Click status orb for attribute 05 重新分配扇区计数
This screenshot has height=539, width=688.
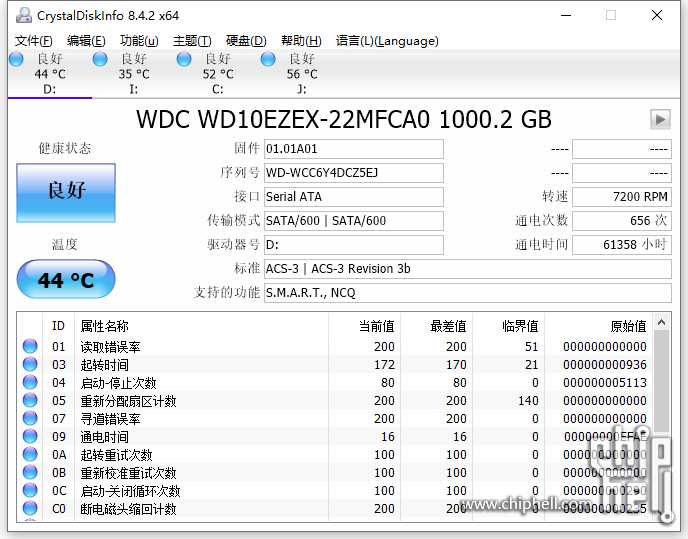click(30, 400)
